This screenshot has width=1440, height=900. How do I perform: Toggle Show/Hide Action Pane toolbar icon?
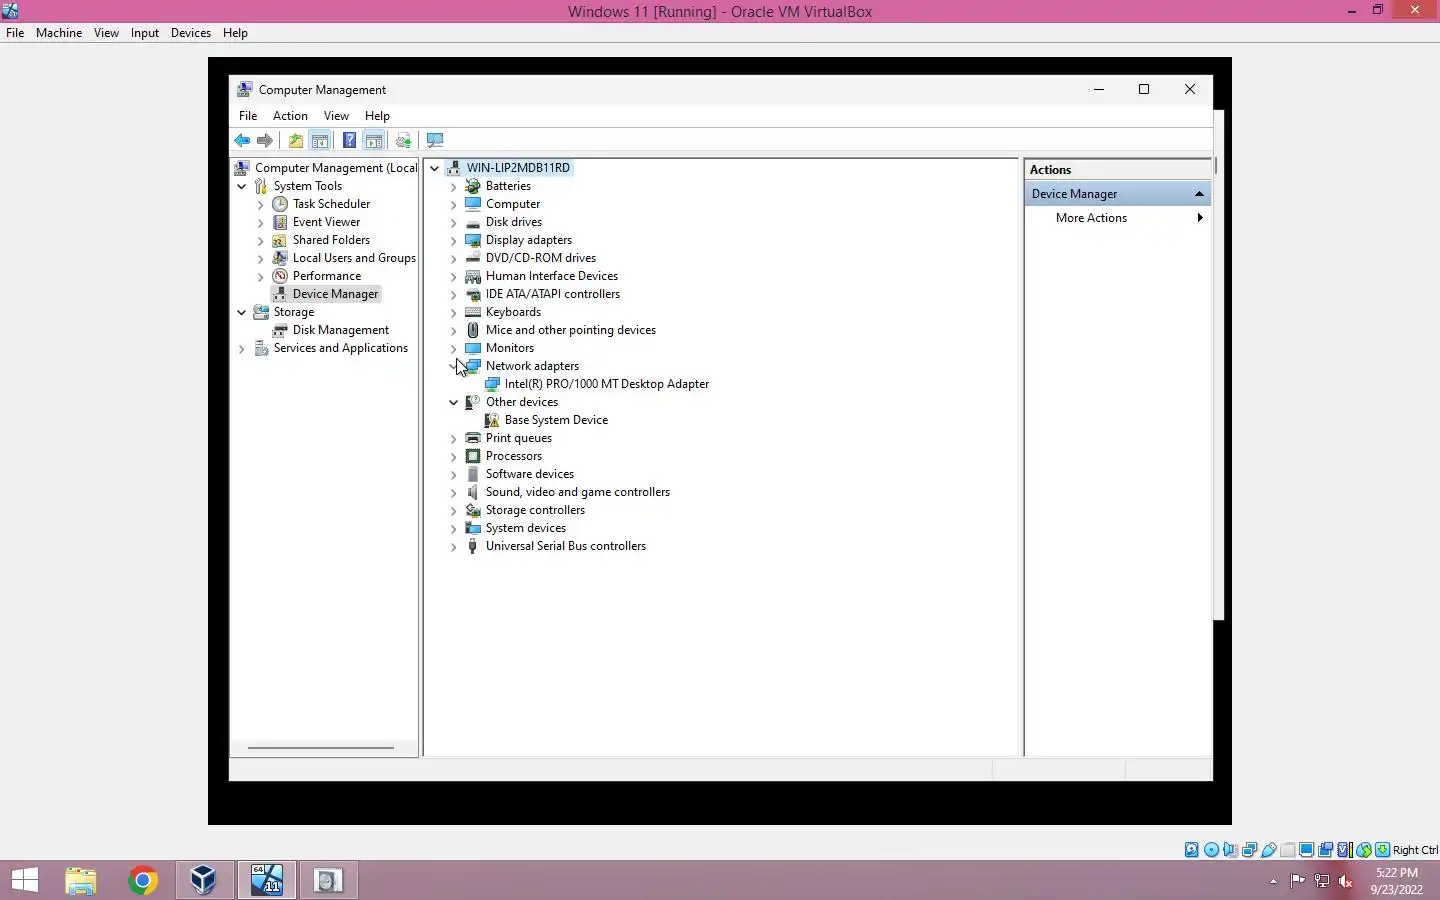click(374, 141)
